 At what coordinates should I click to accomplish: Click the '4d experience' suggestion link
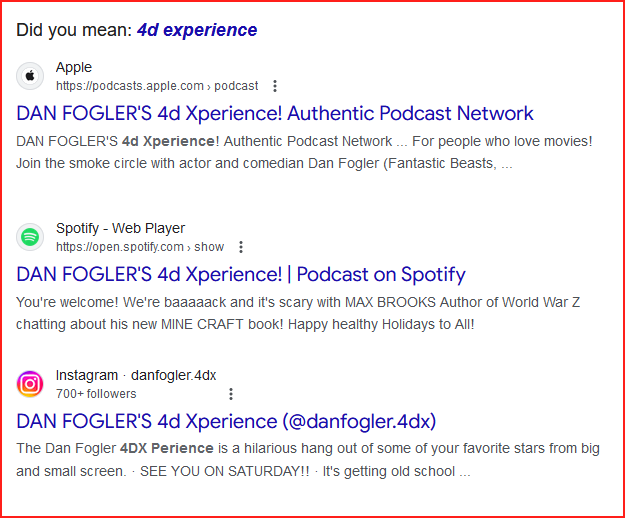(197, 30)
